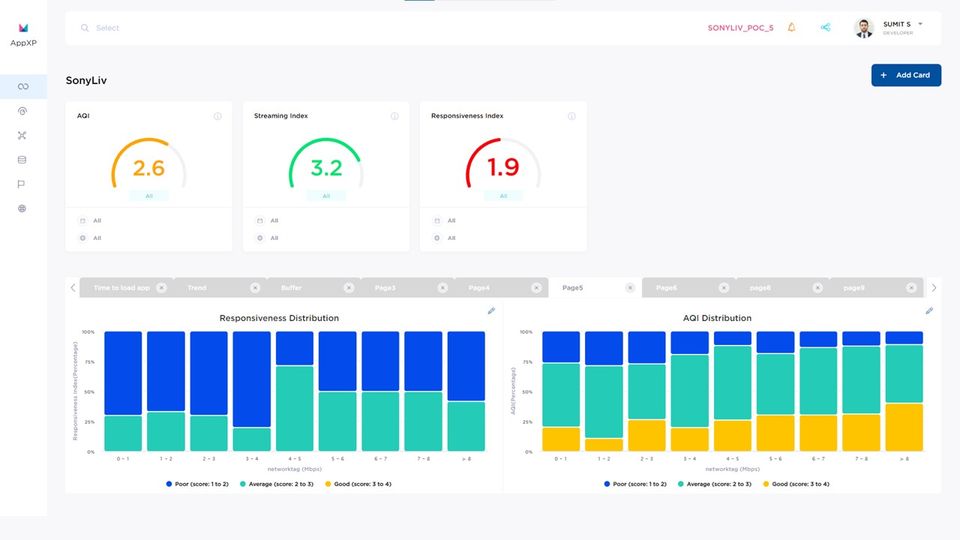The height and width of the screenshot is (540, 960).
Task: Click the SonyLiv page title
Action: [86, 80]
